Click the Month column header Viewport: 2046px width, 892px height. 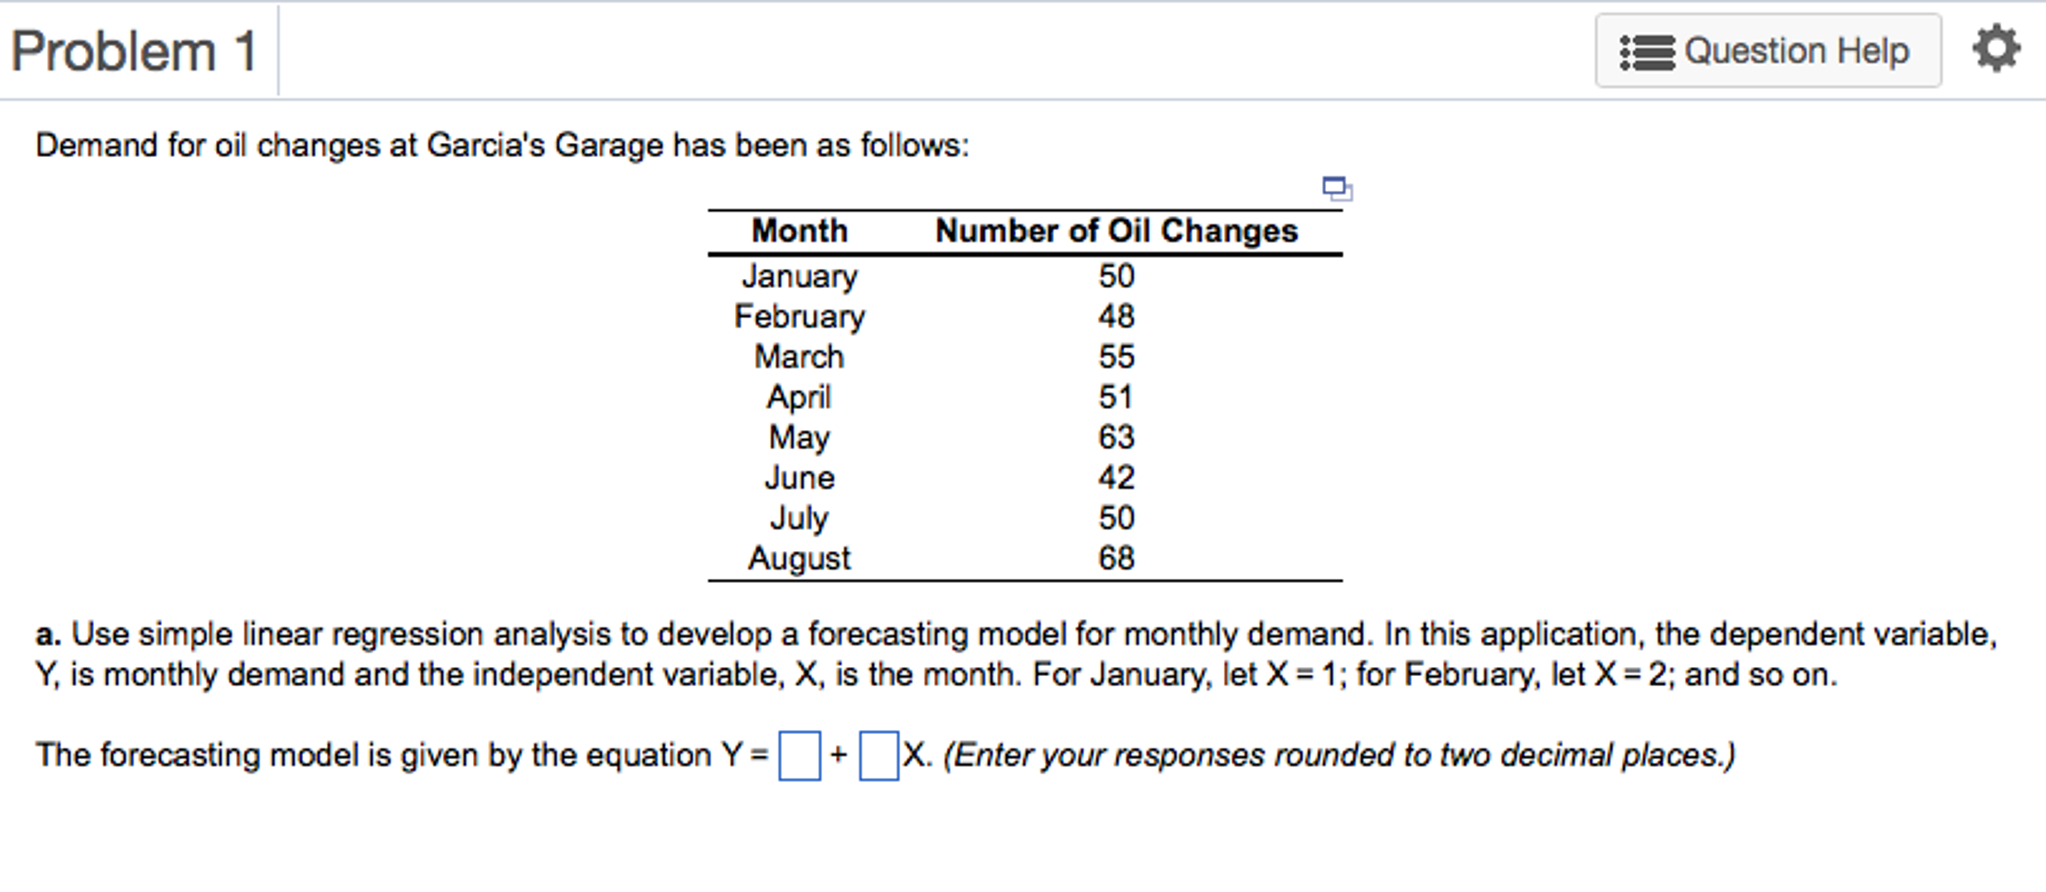pyautogui.click(x=799, y=231)
